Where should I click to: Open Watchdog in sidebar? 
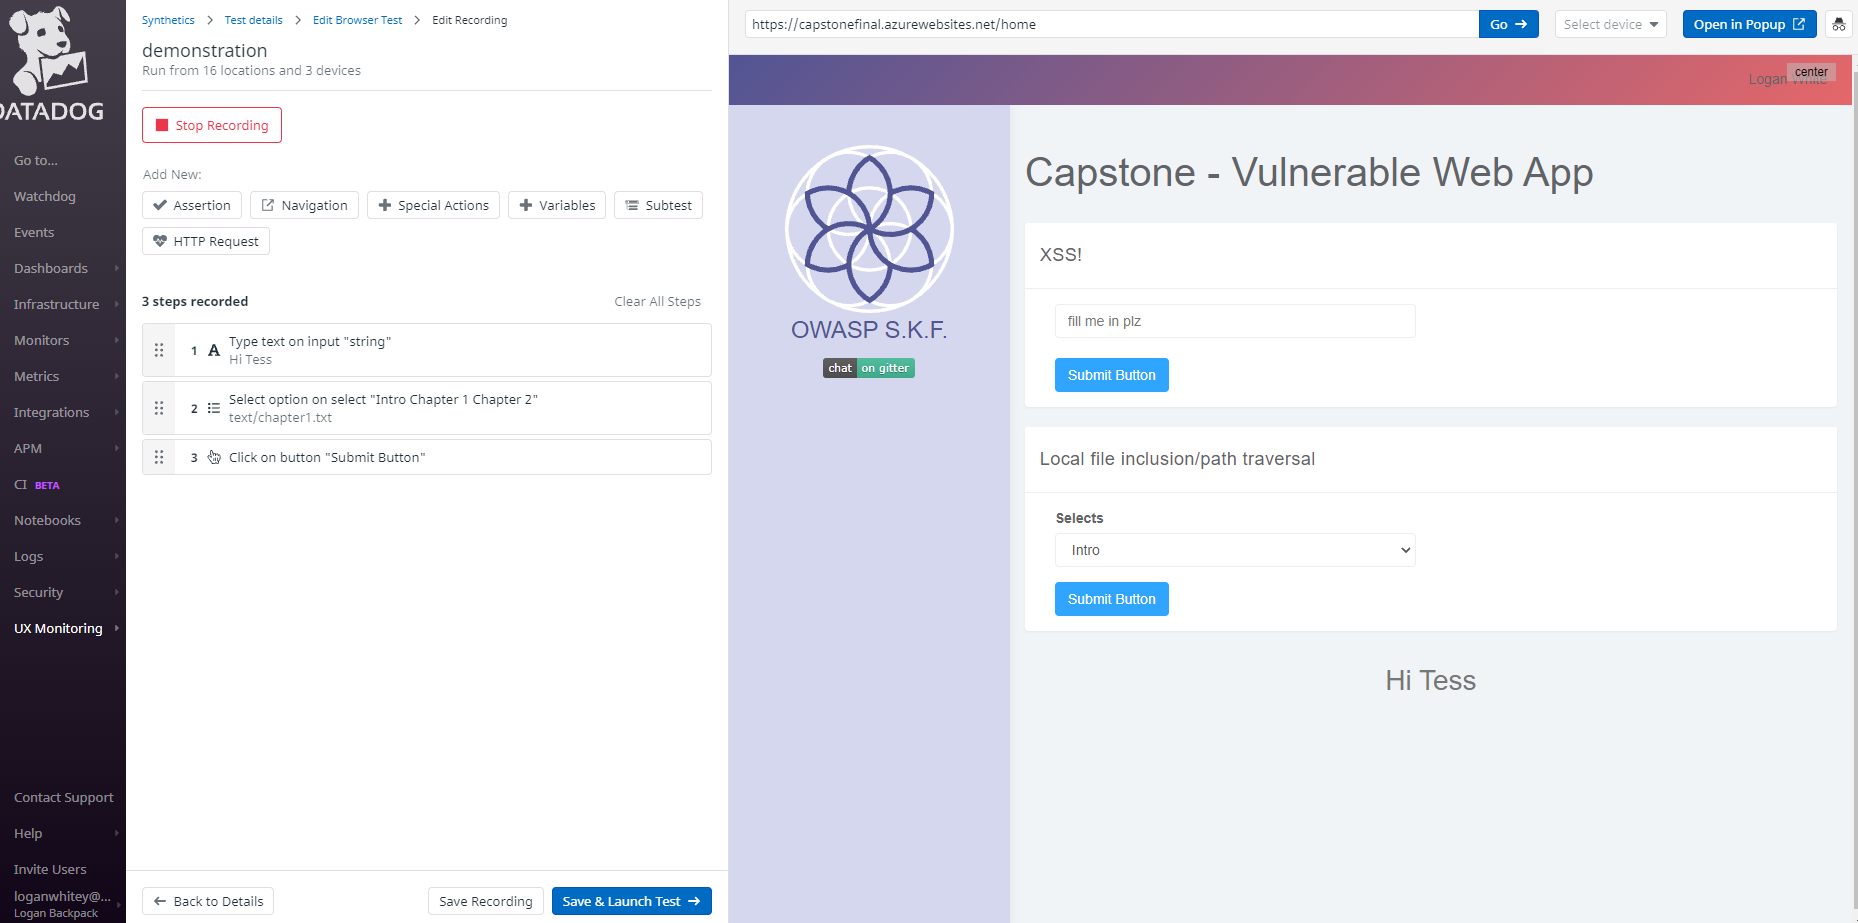click(45, 196)
